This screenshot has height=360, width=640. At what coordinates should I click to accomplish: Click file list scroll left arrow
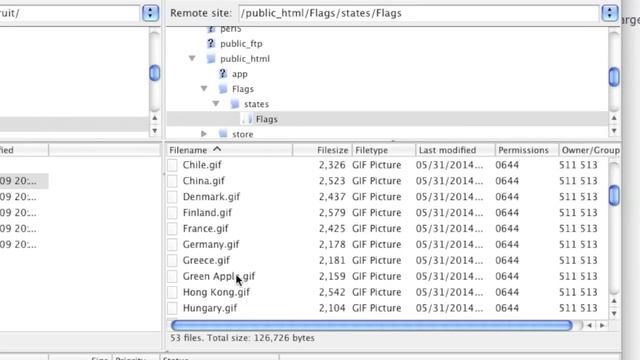[x=589, y=325]
